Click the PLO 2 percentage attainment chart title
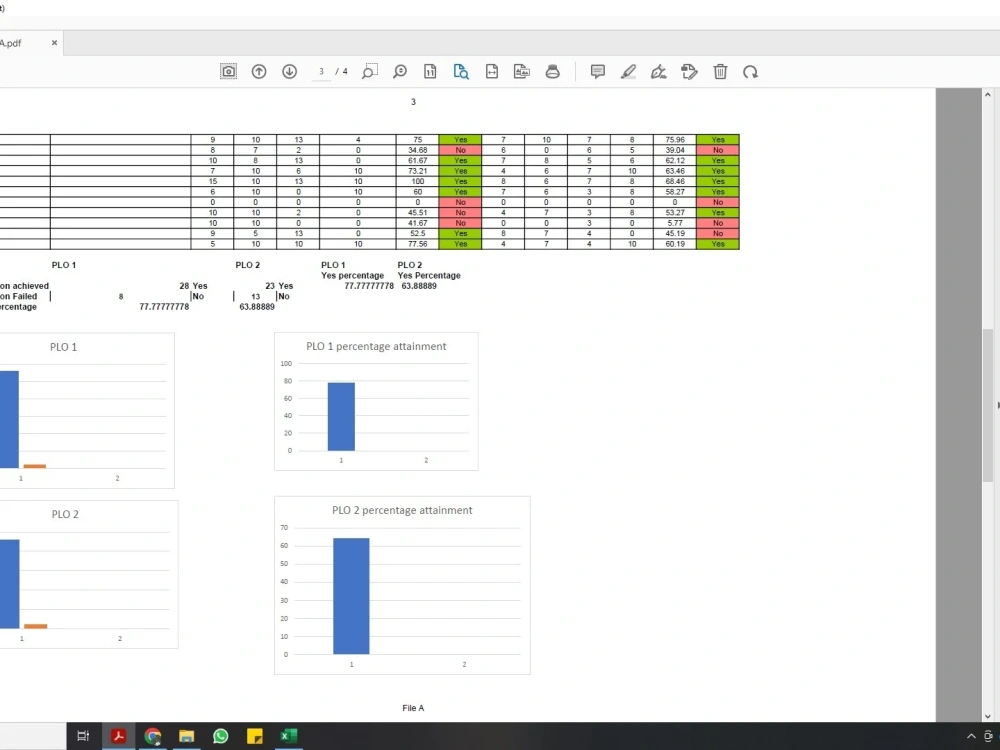 [402, 510]
